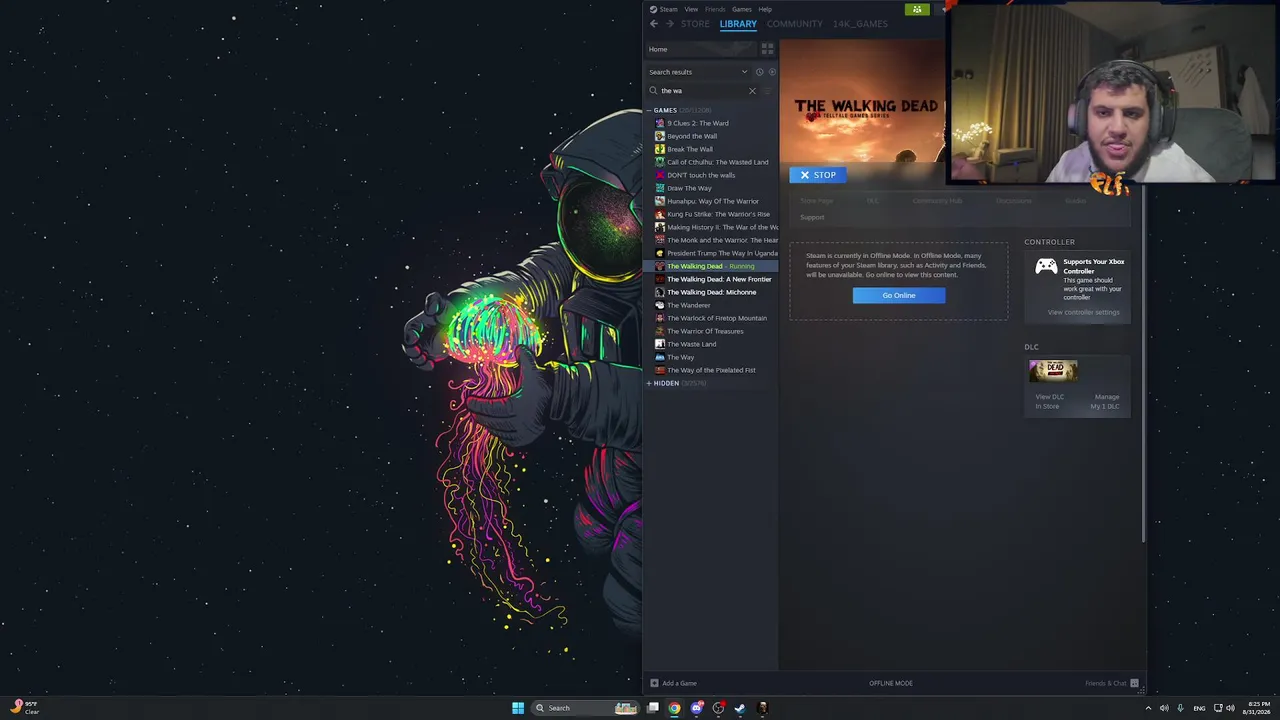Open recent activity clock filter
The image size is (1280, 720).
coord(759,72)
